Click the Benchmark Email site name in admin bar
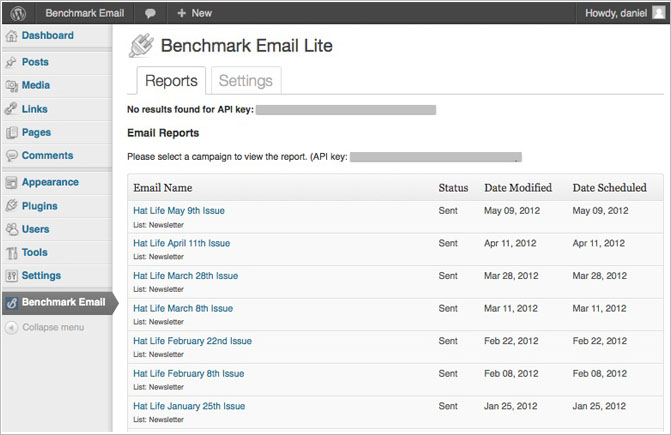The width and height of the screenshot is (671, 435). [x=85, y=13]
